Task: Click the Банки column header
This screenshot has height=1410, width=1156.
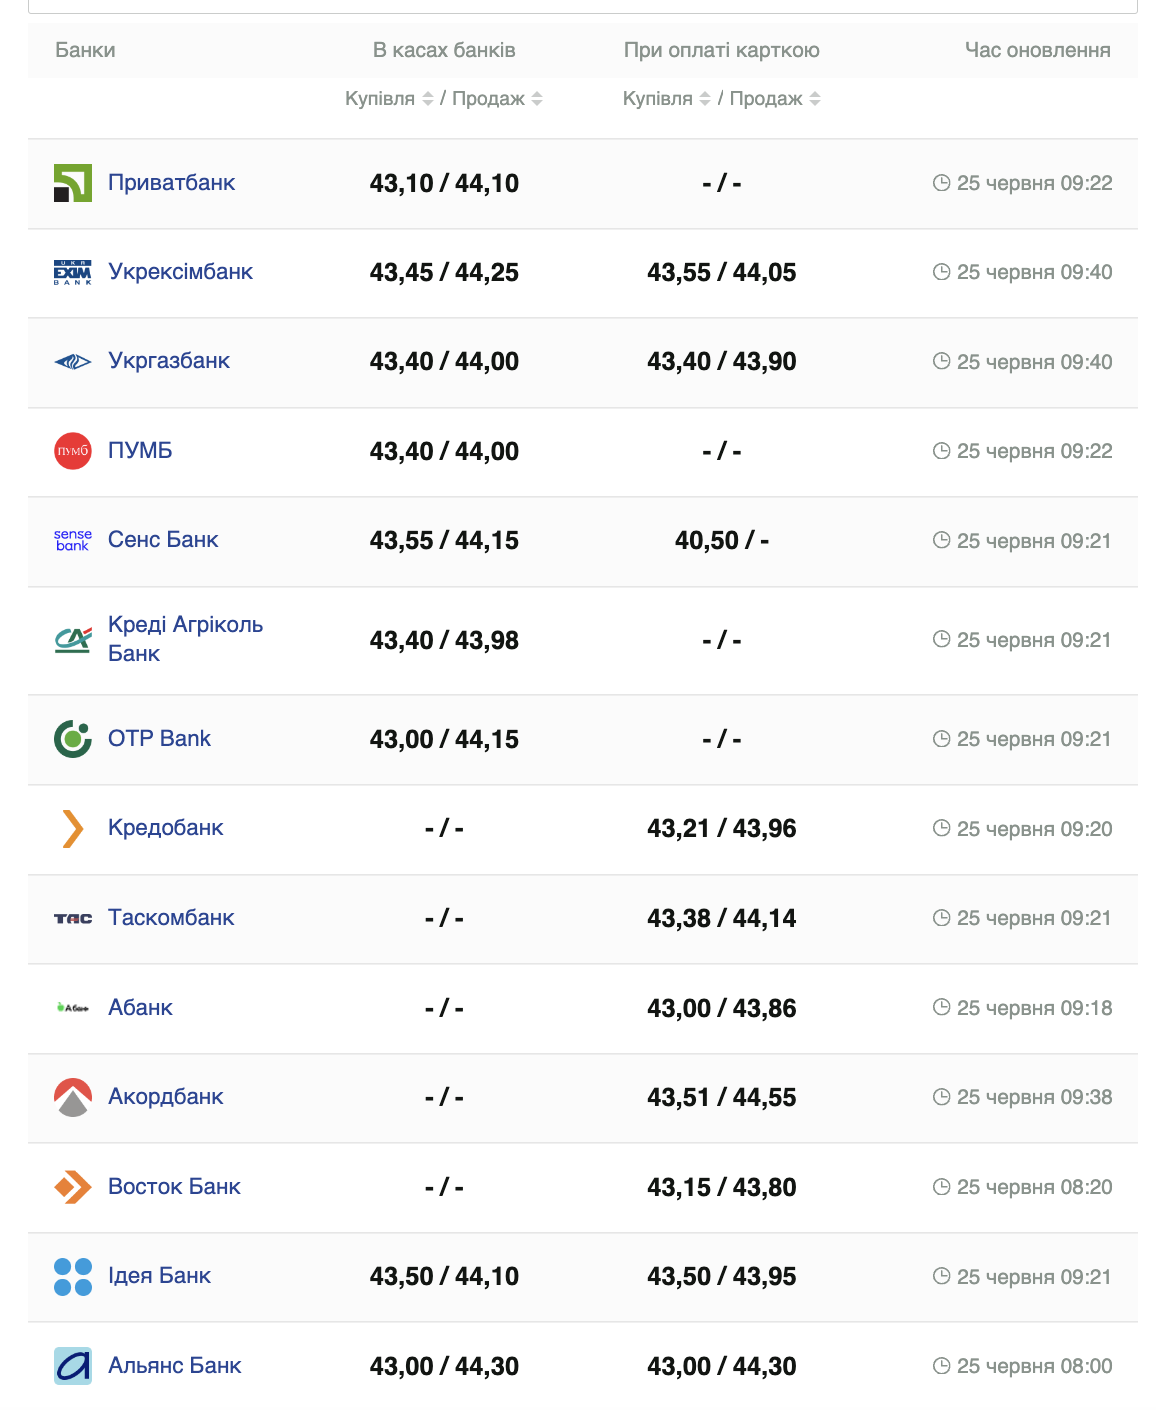Action: 85,50
